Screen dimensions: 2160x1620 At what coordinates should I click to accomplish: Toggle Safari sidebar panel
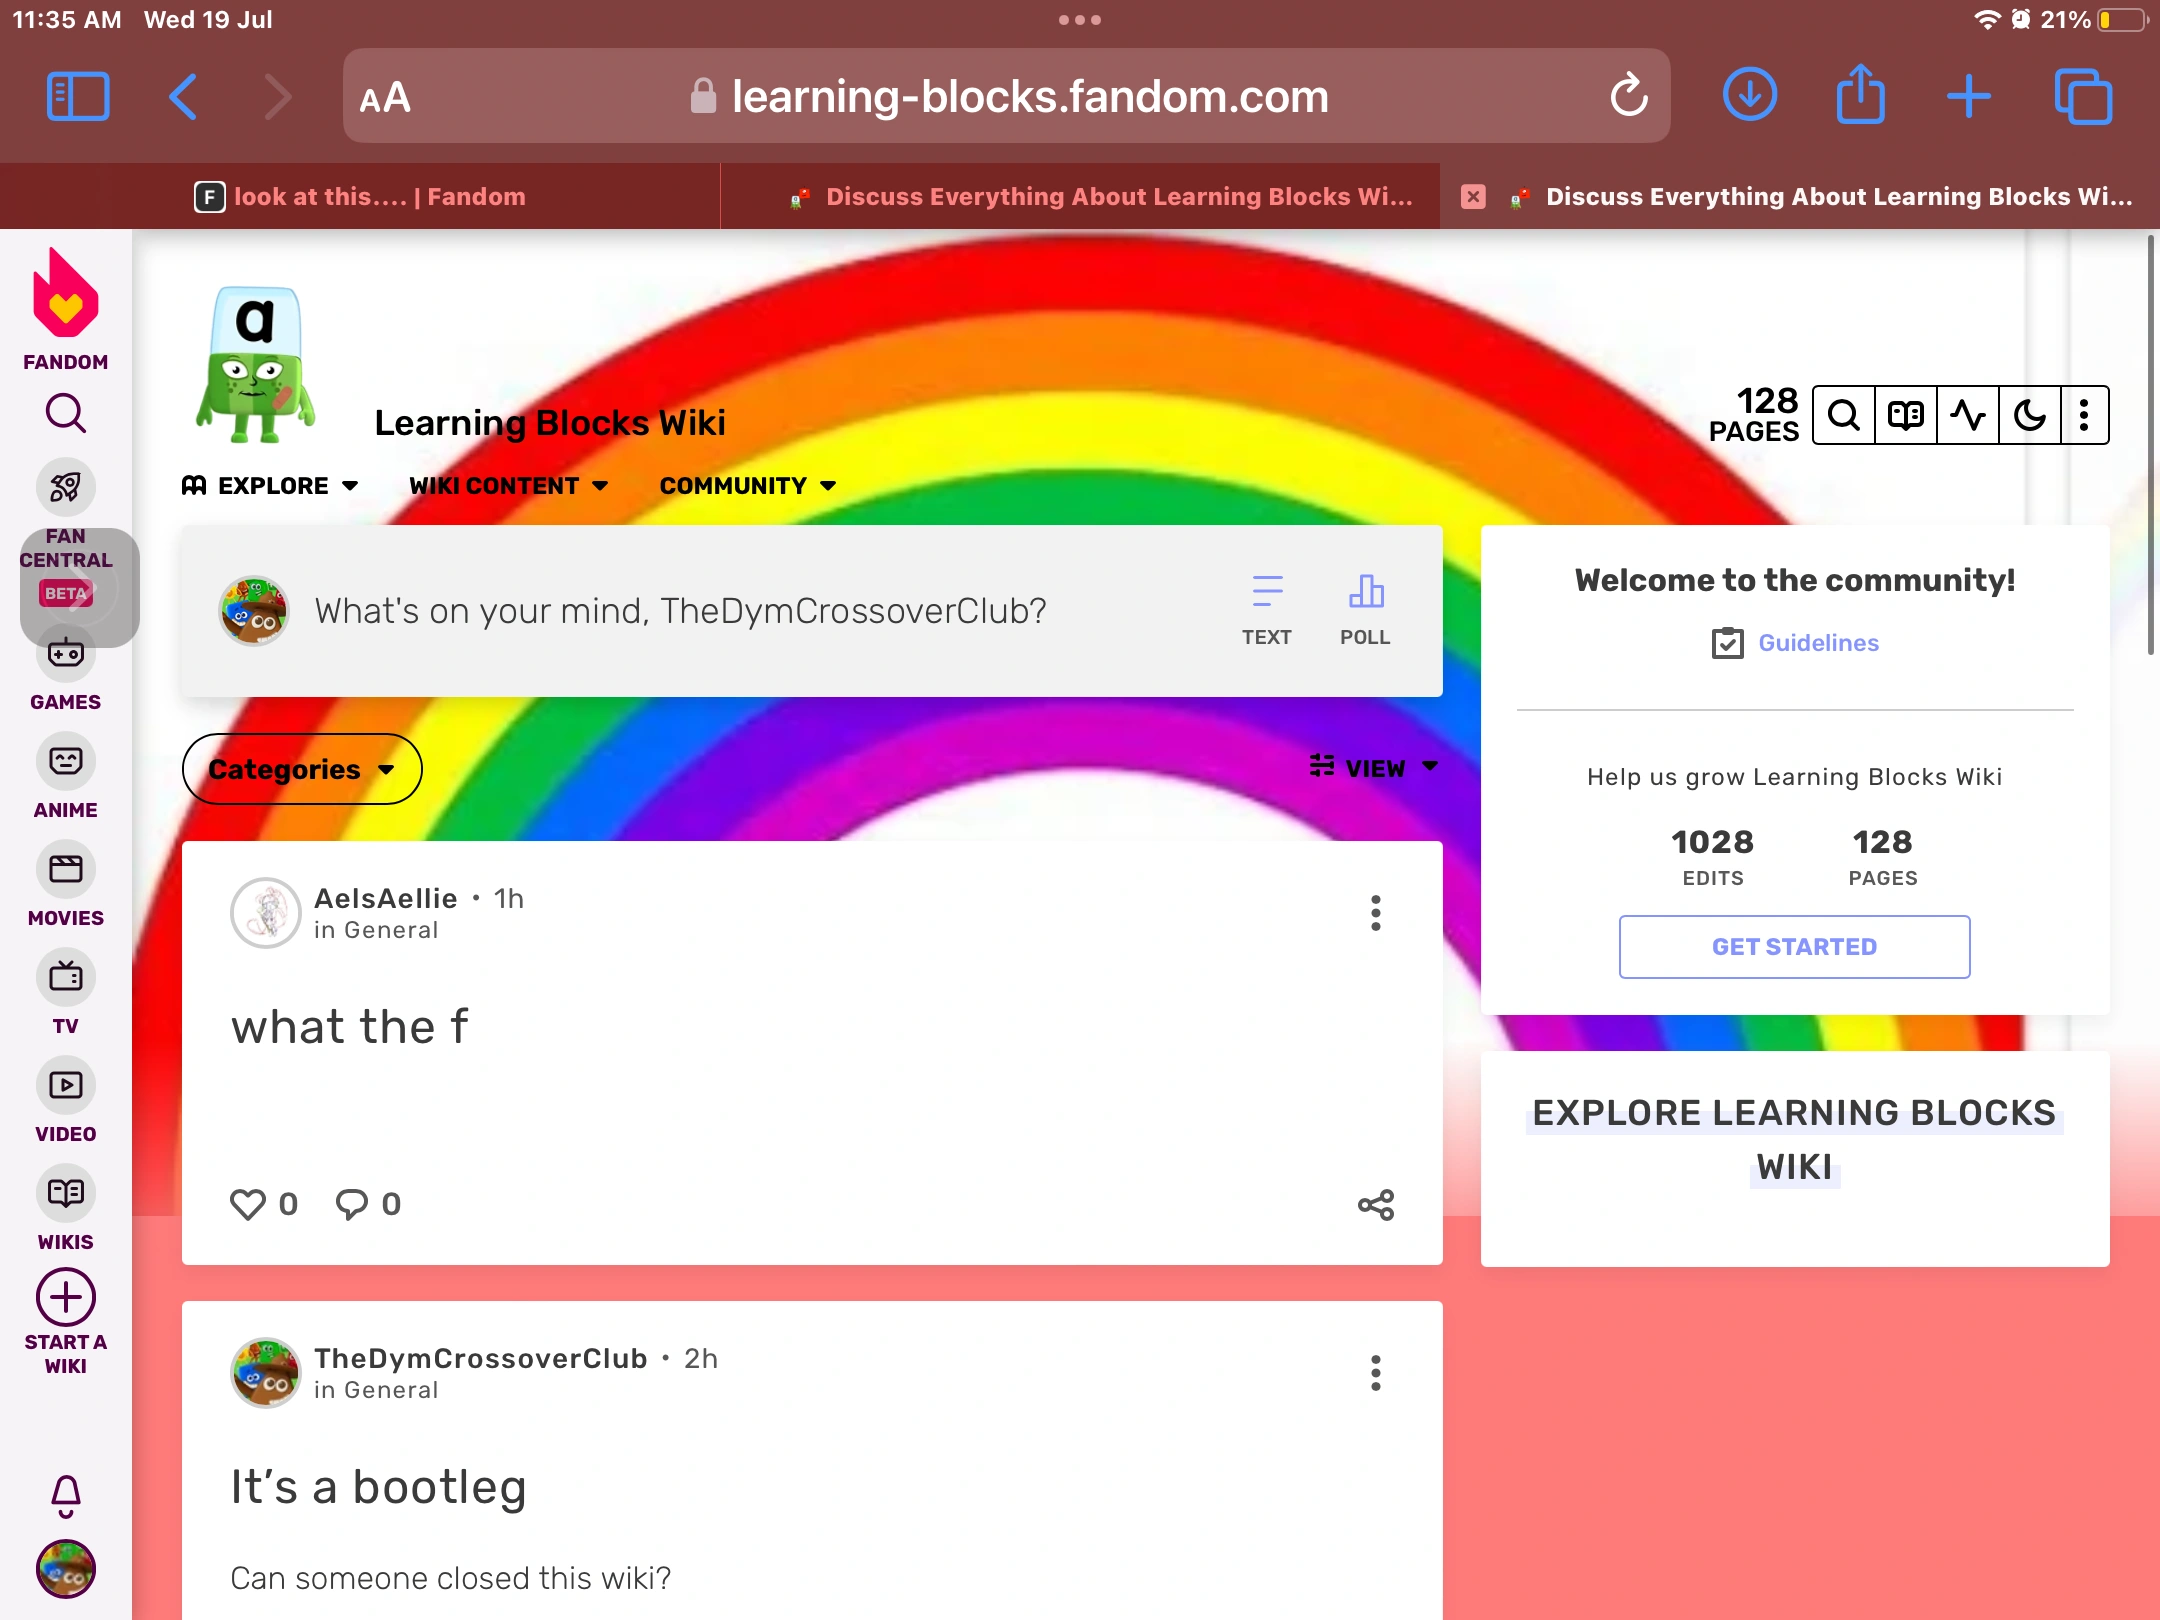[x=78, y=97]
